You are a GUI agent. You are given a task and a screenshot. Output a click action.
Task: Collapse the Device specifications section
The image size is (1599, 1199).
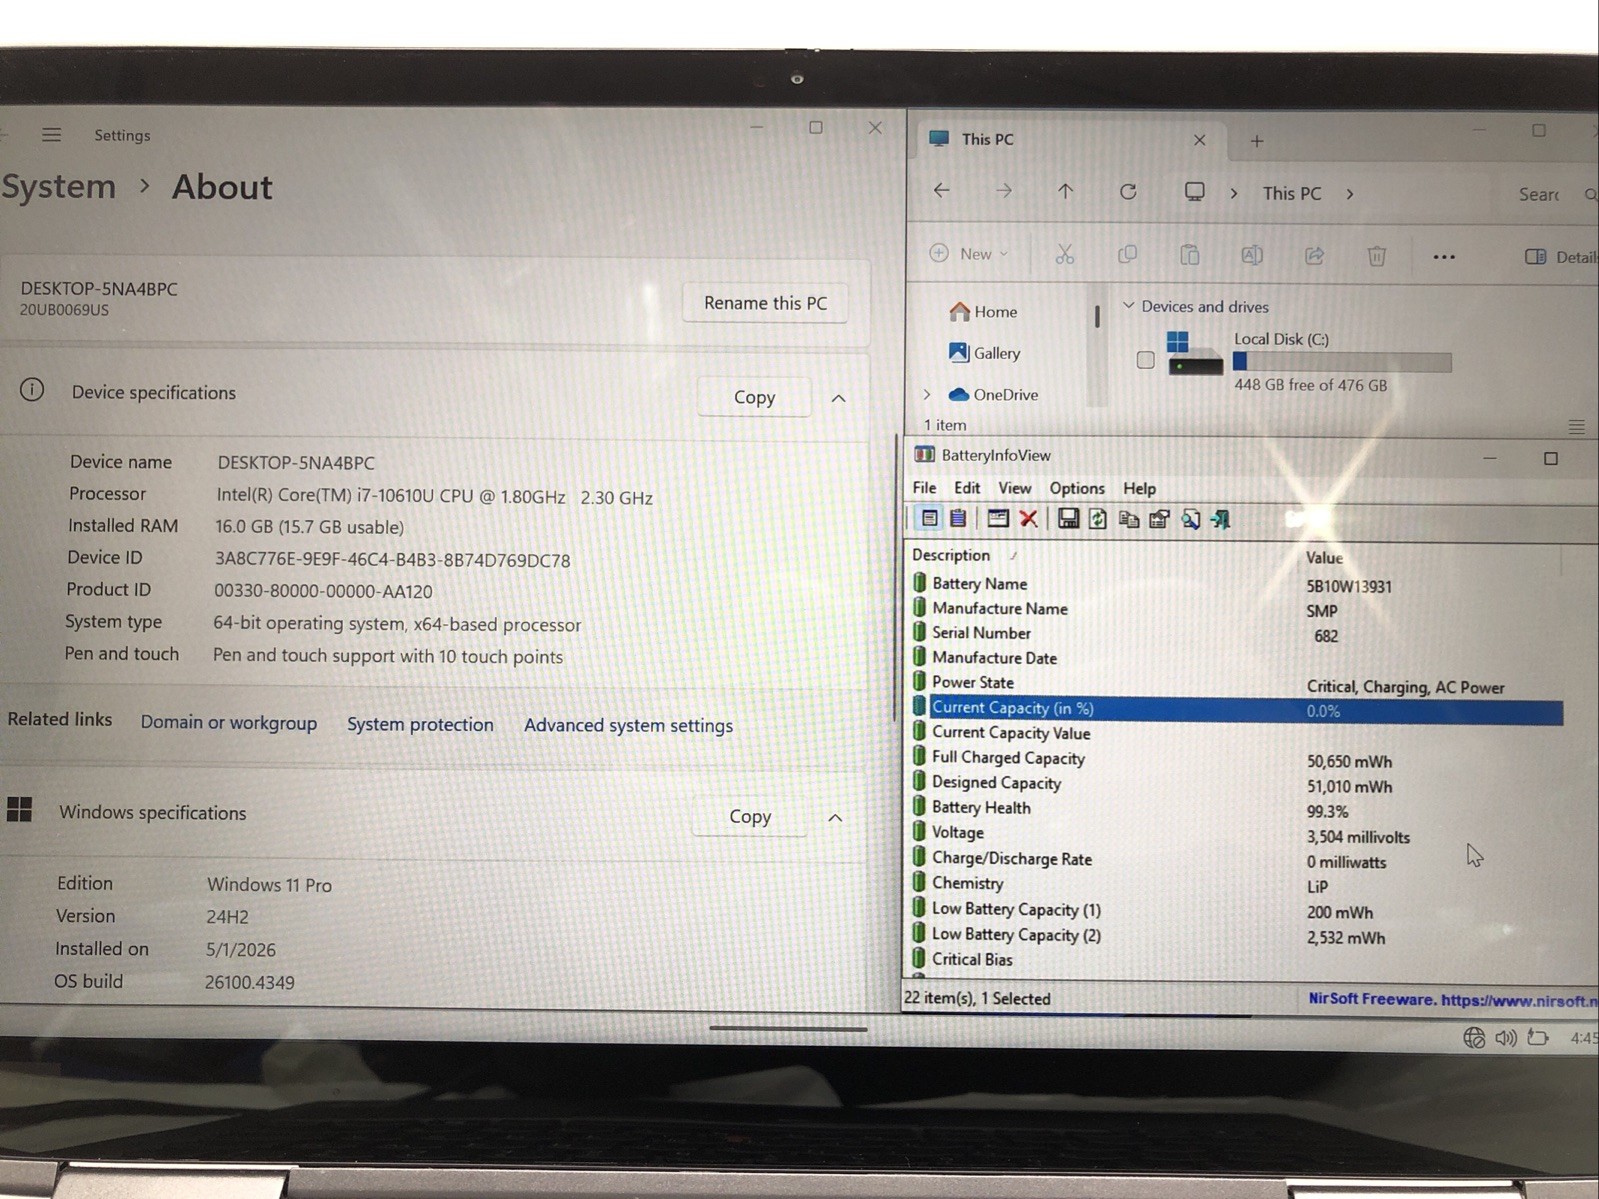(x=838, y=398)
